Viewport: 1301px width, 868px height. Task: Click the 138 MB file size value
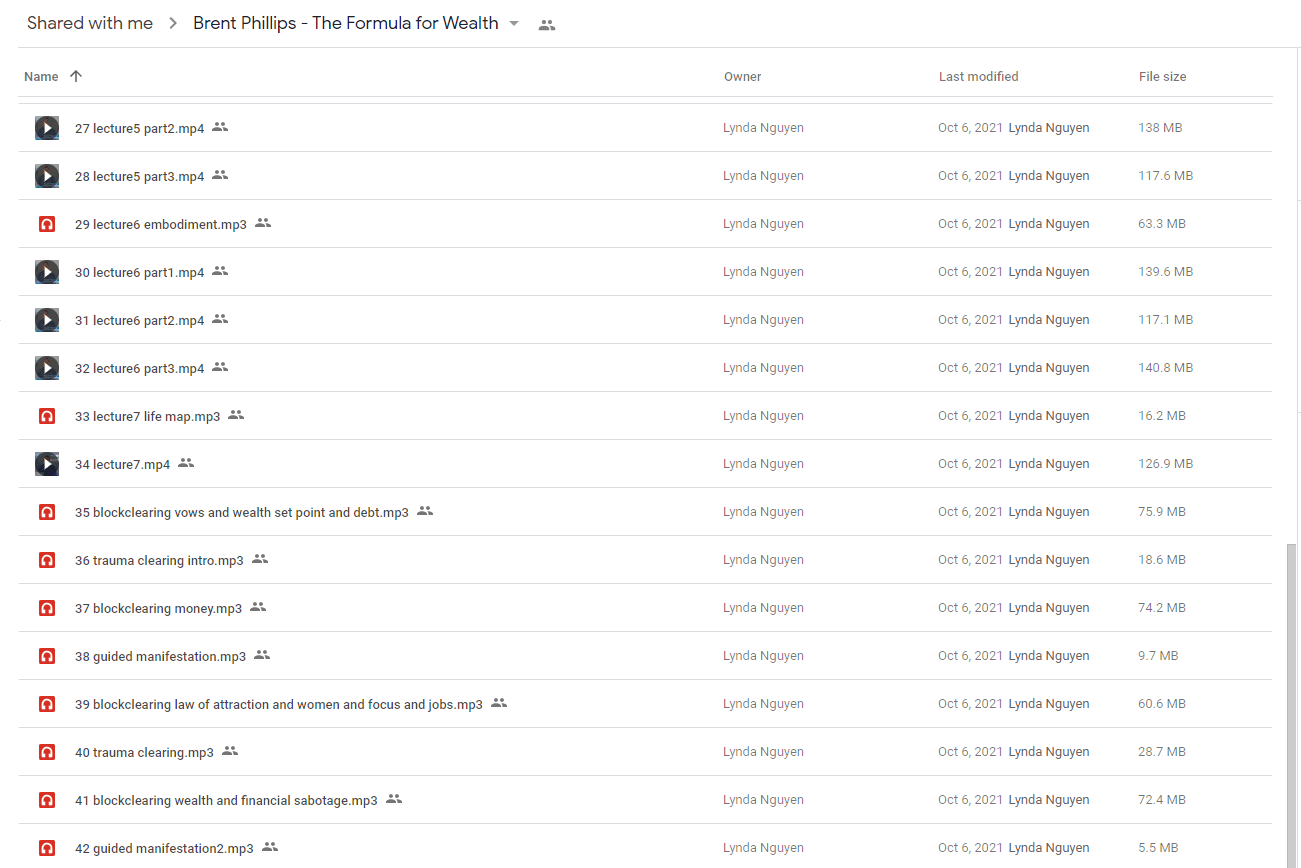pos(1161,128)
